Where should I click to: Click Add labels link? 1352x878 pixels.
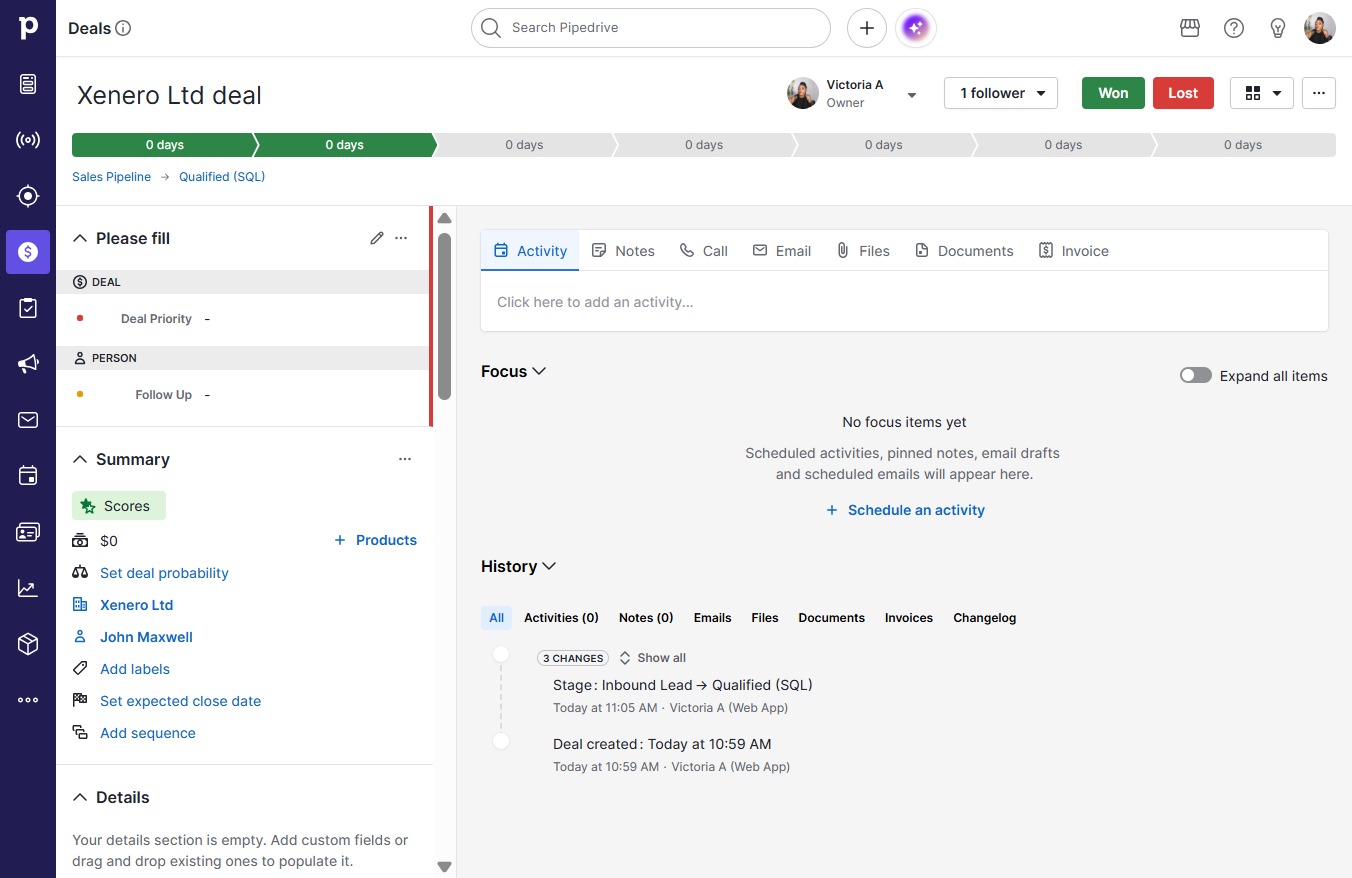135,669
